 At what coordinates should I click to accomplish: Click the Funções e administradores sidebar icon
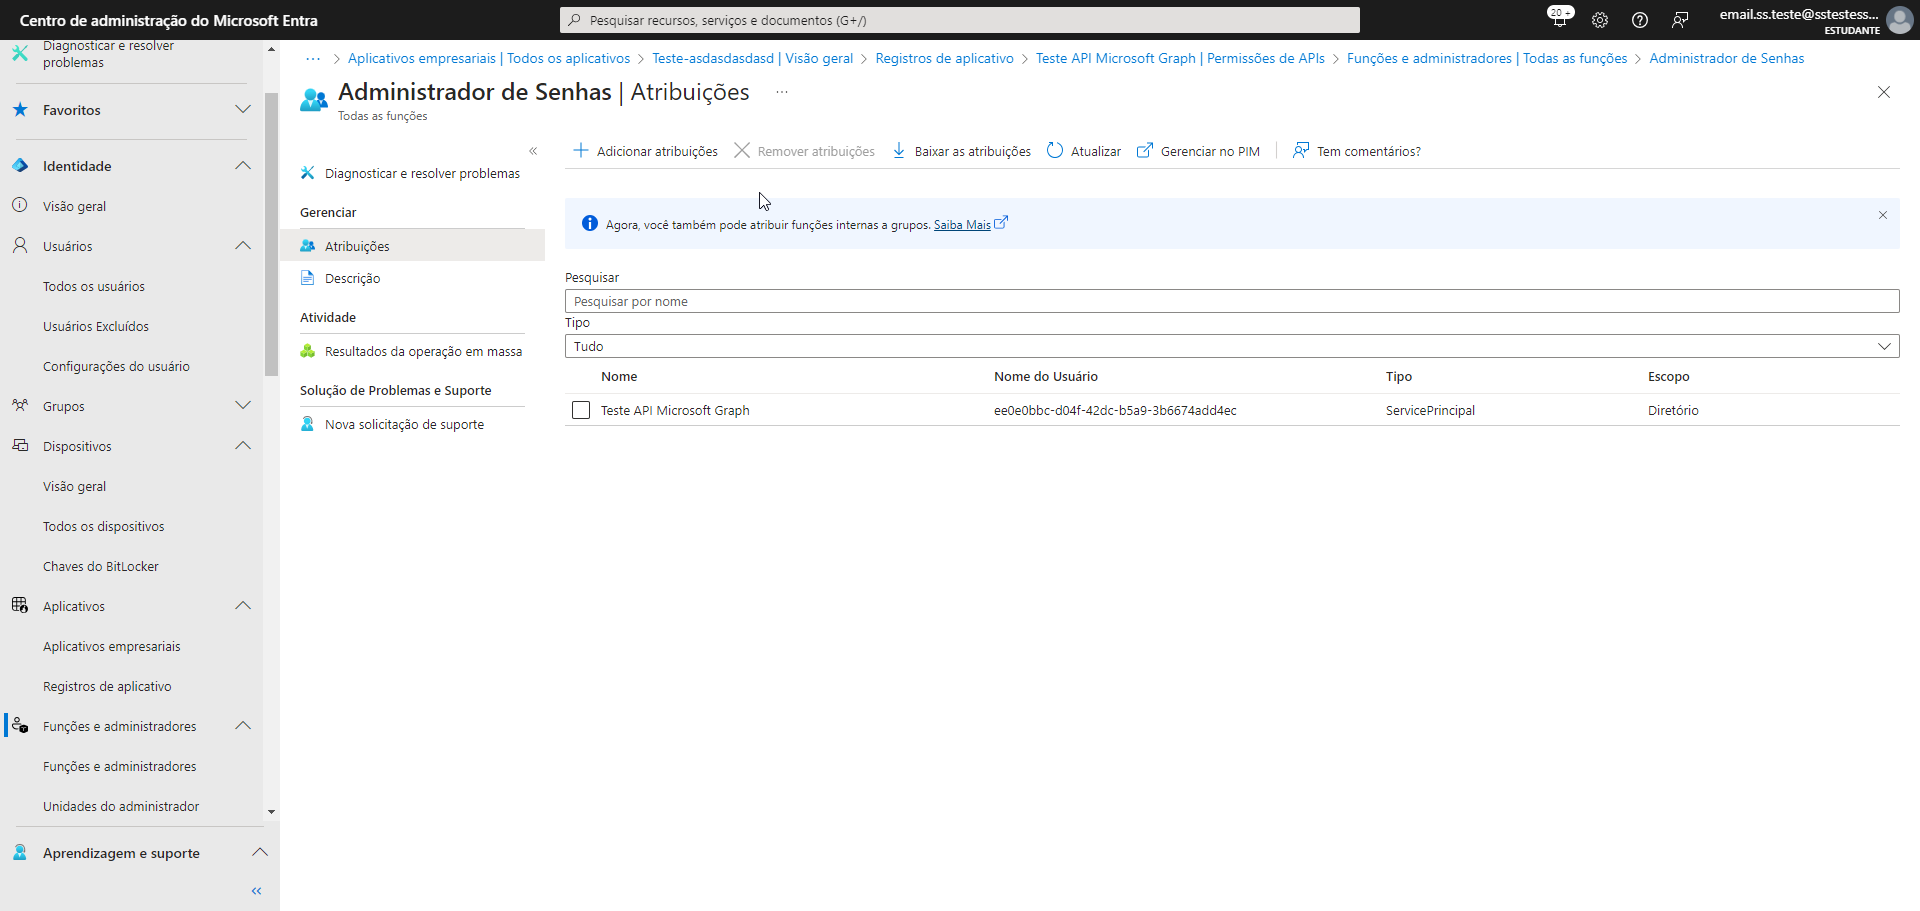tap(20, 725)
